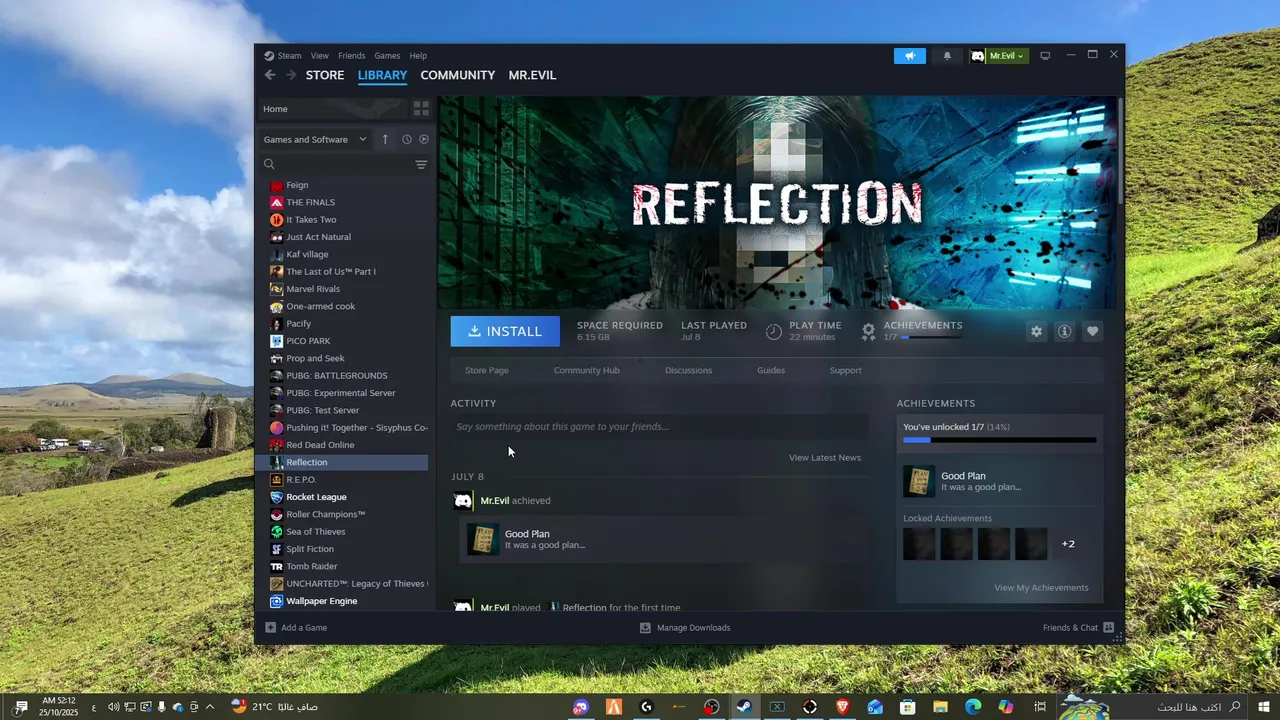Go forward with the right arrow
1280x720 pixels.
click(290, 75)
